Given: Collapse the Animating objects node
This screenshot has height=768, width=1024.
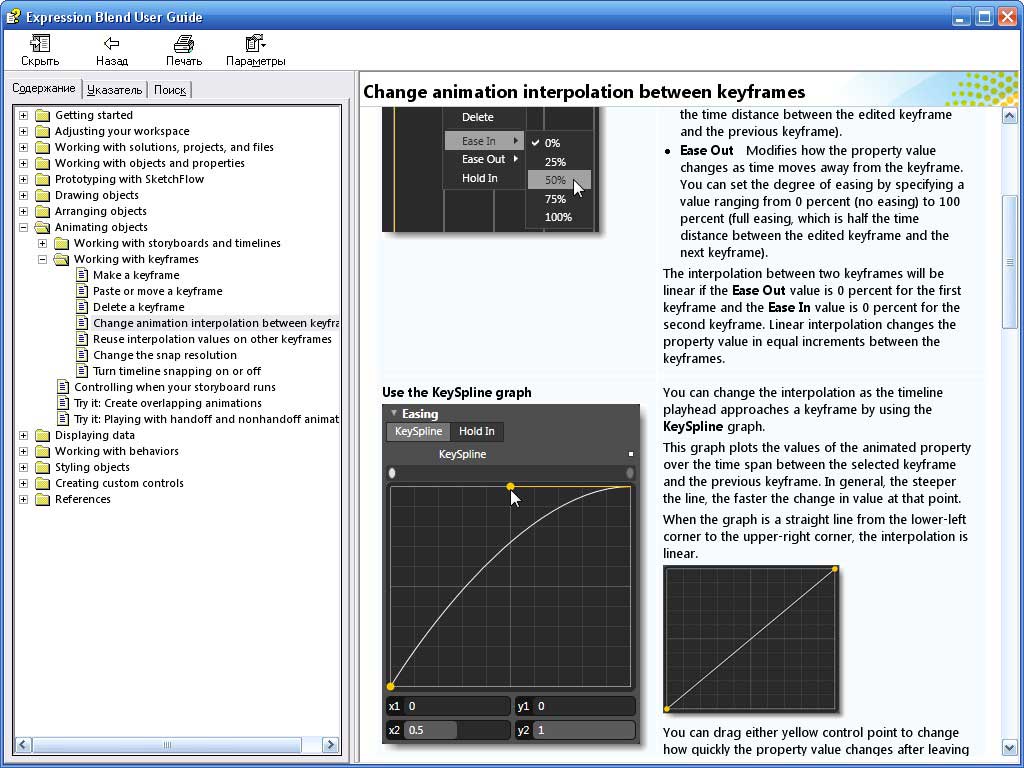Looking at the screenshot, I should [x=24, y=227].
